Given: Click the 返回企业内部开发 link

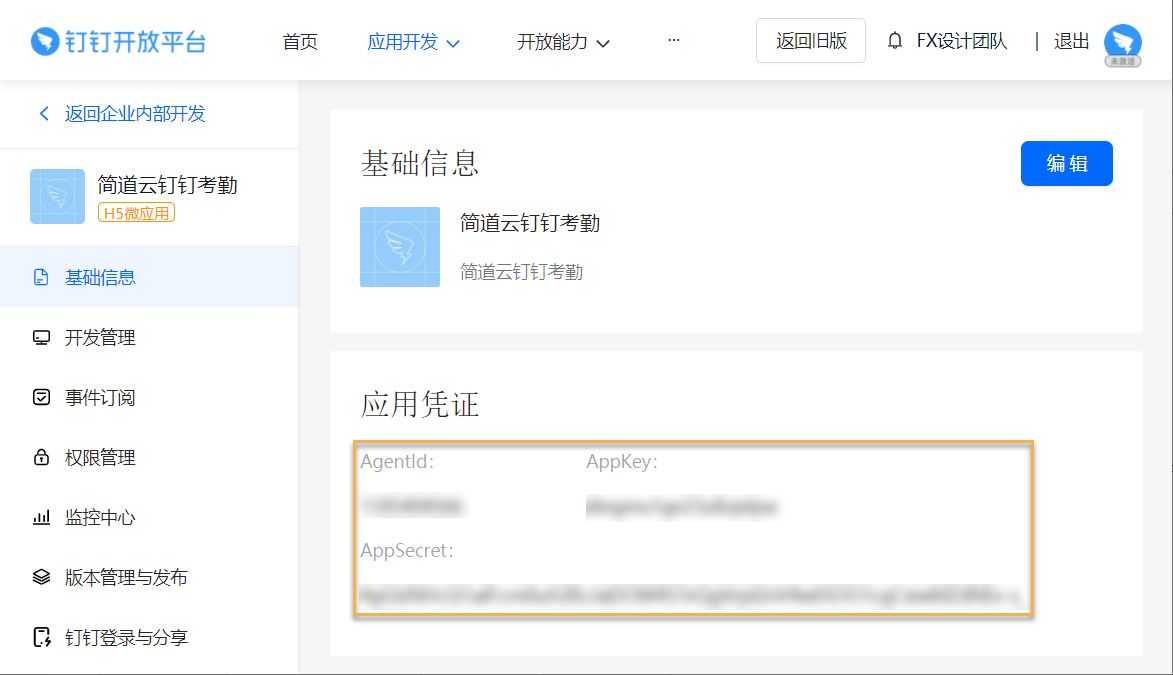Looking at the screenshot, I should (135, 114).
